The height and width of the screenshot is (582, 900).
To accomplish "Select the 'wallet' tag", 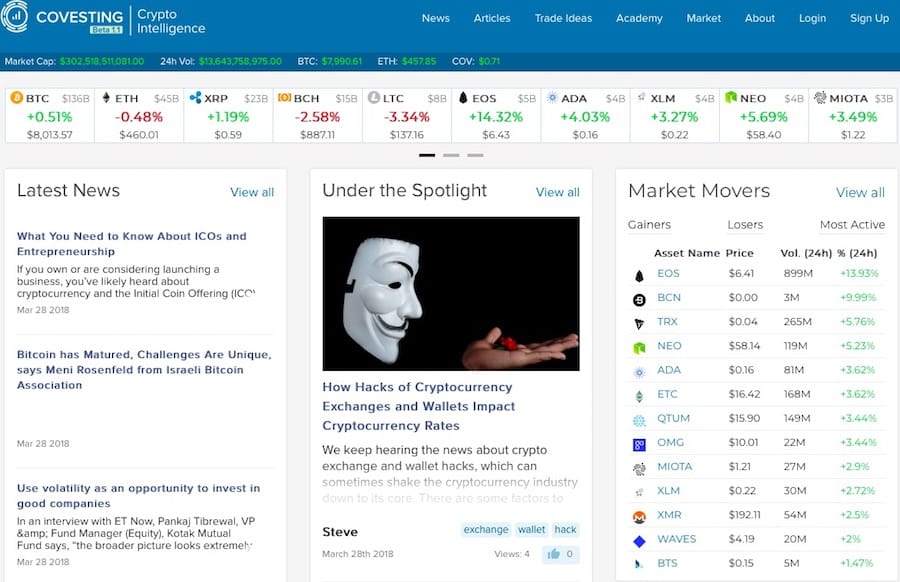I will pyautogui.click(x=531, y=530).
